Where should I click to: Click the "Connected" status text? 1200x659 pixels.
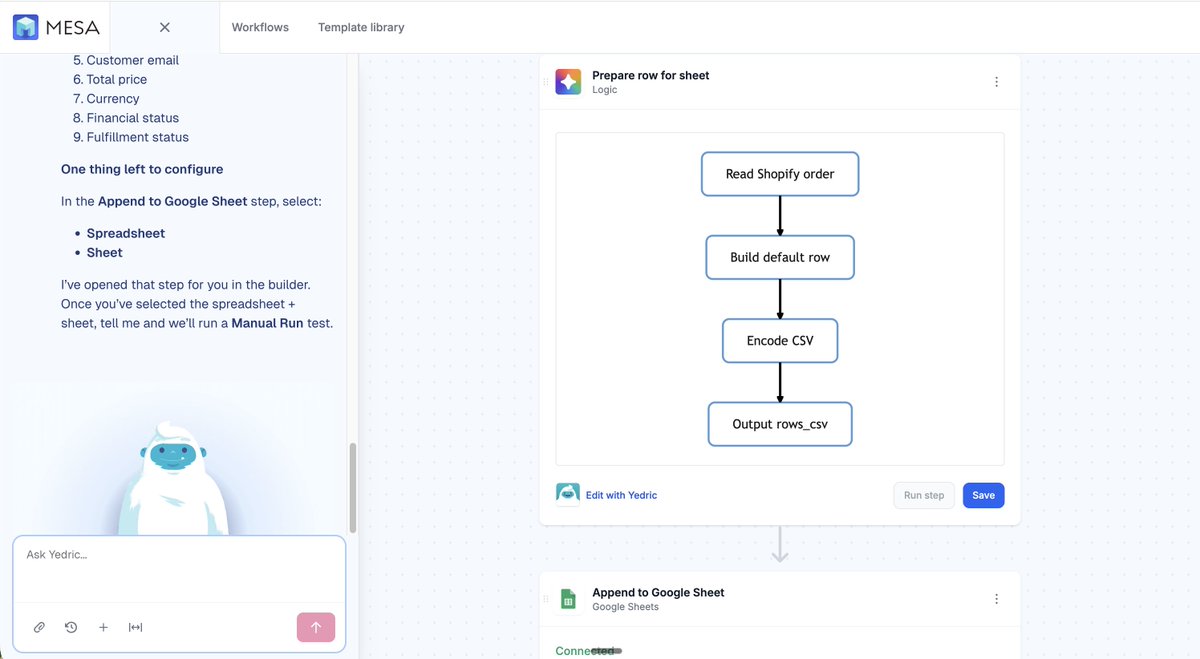tap(585, 651)
